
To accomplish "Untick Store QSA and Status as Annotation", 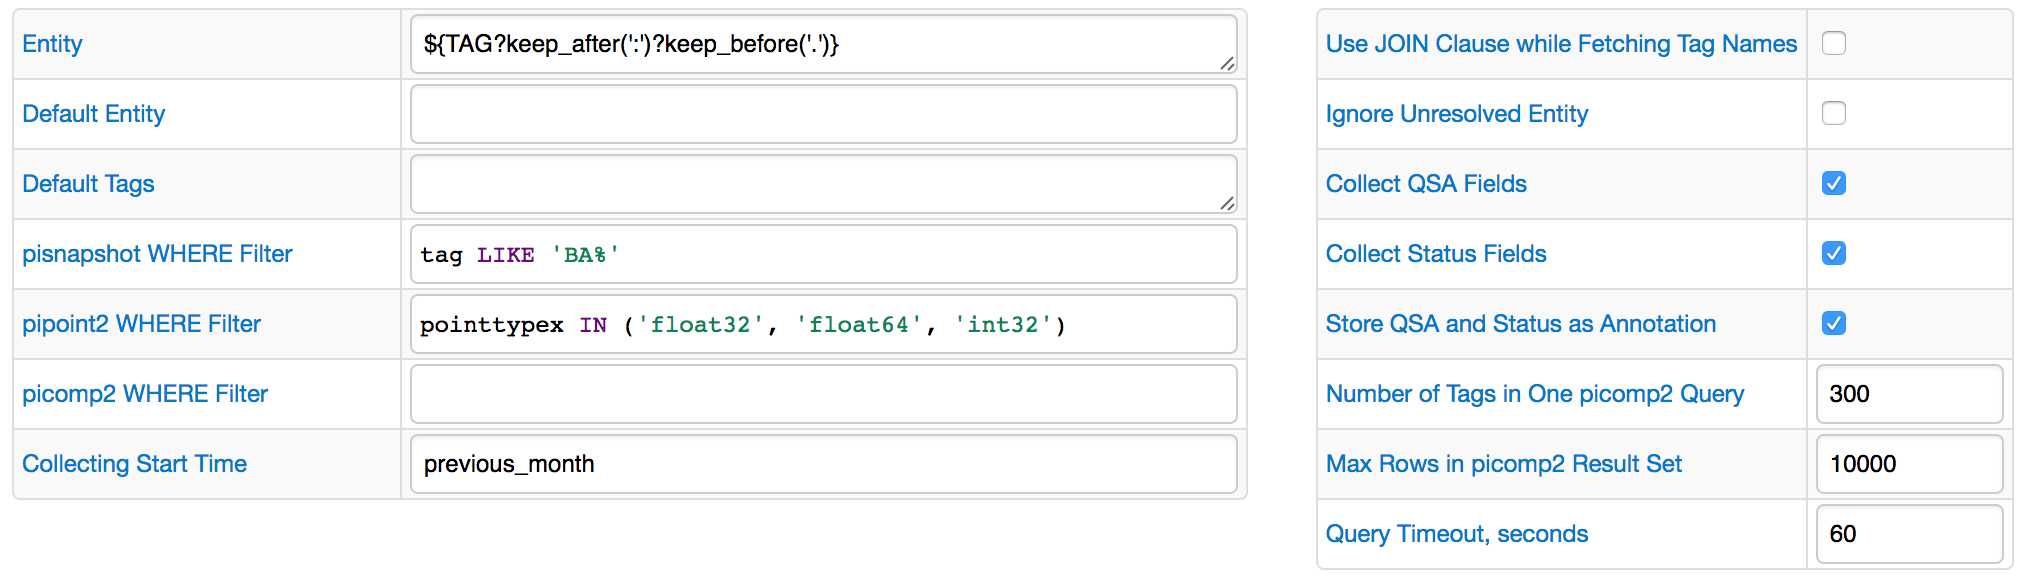I will pos(1833,323).
